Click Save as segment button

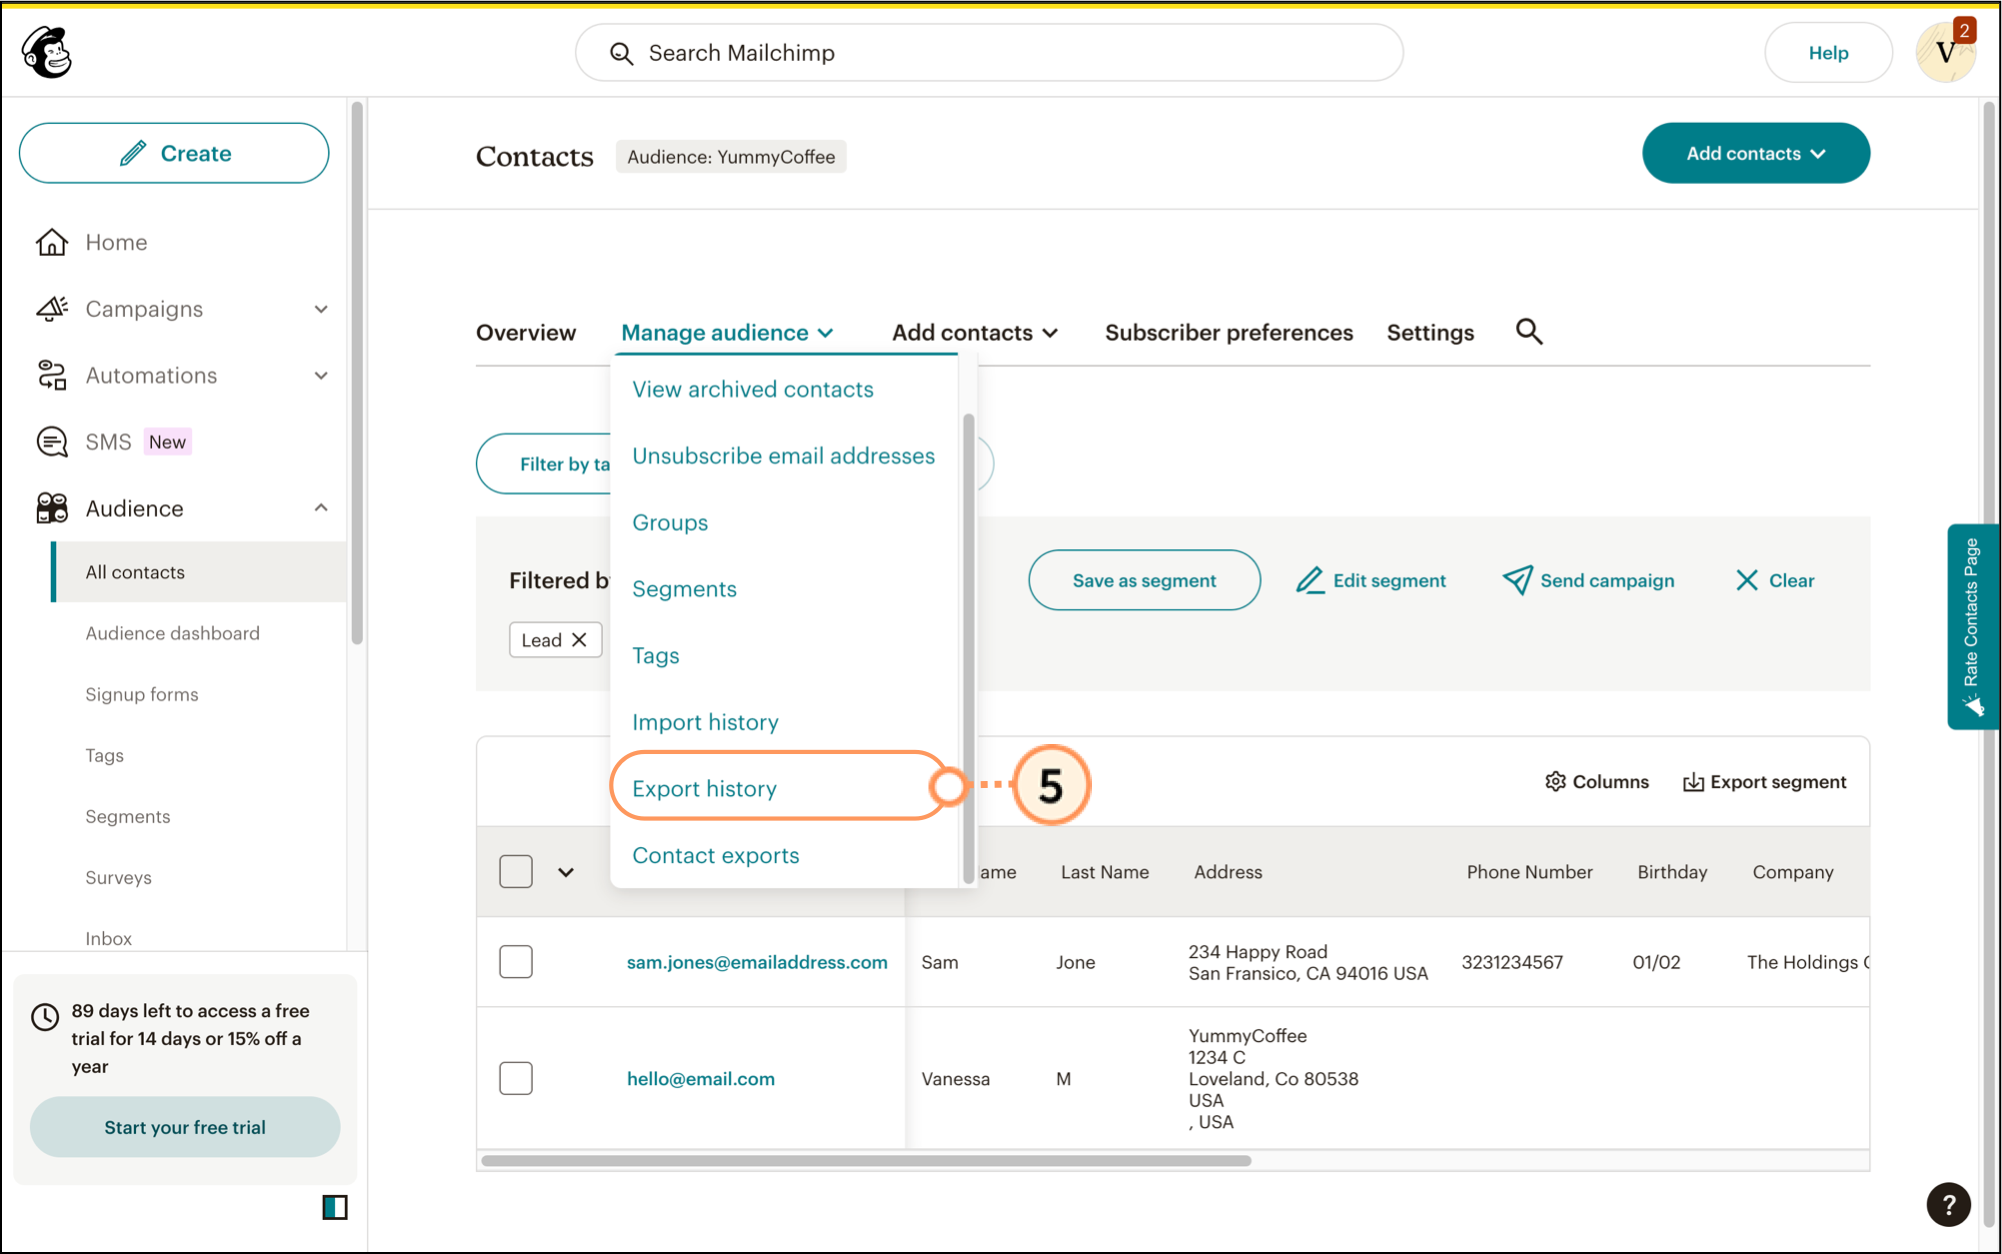click(1144, 580)
